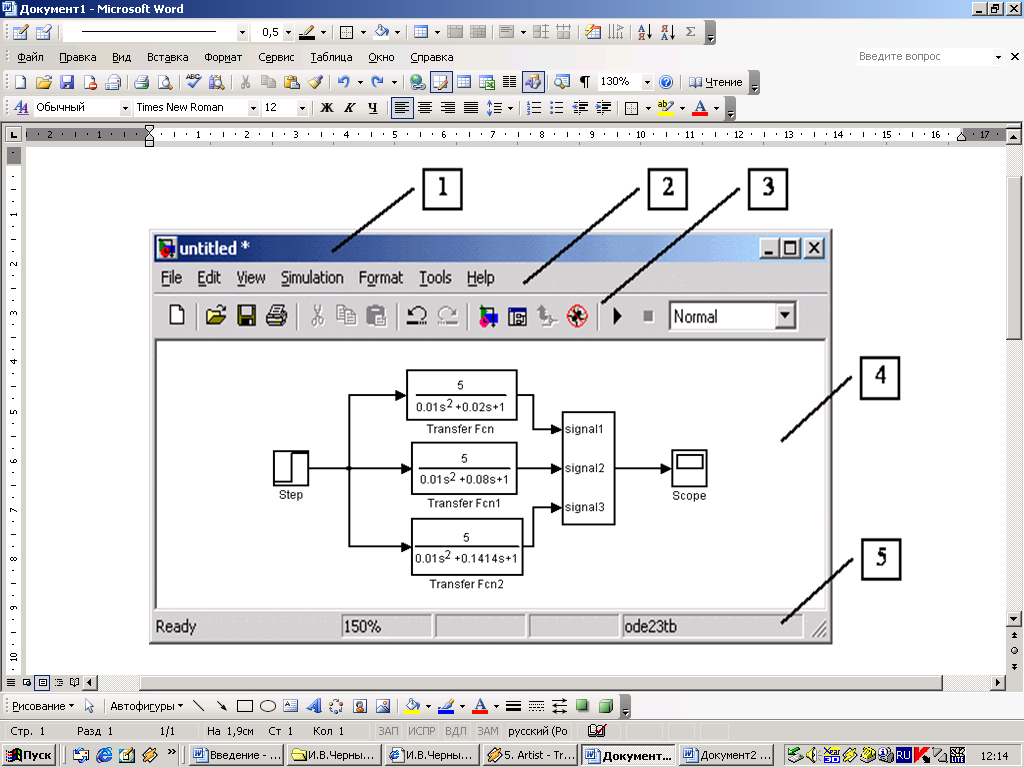Click the Format Painter brush icon
Screen dimensions: 1024x768
314,82
